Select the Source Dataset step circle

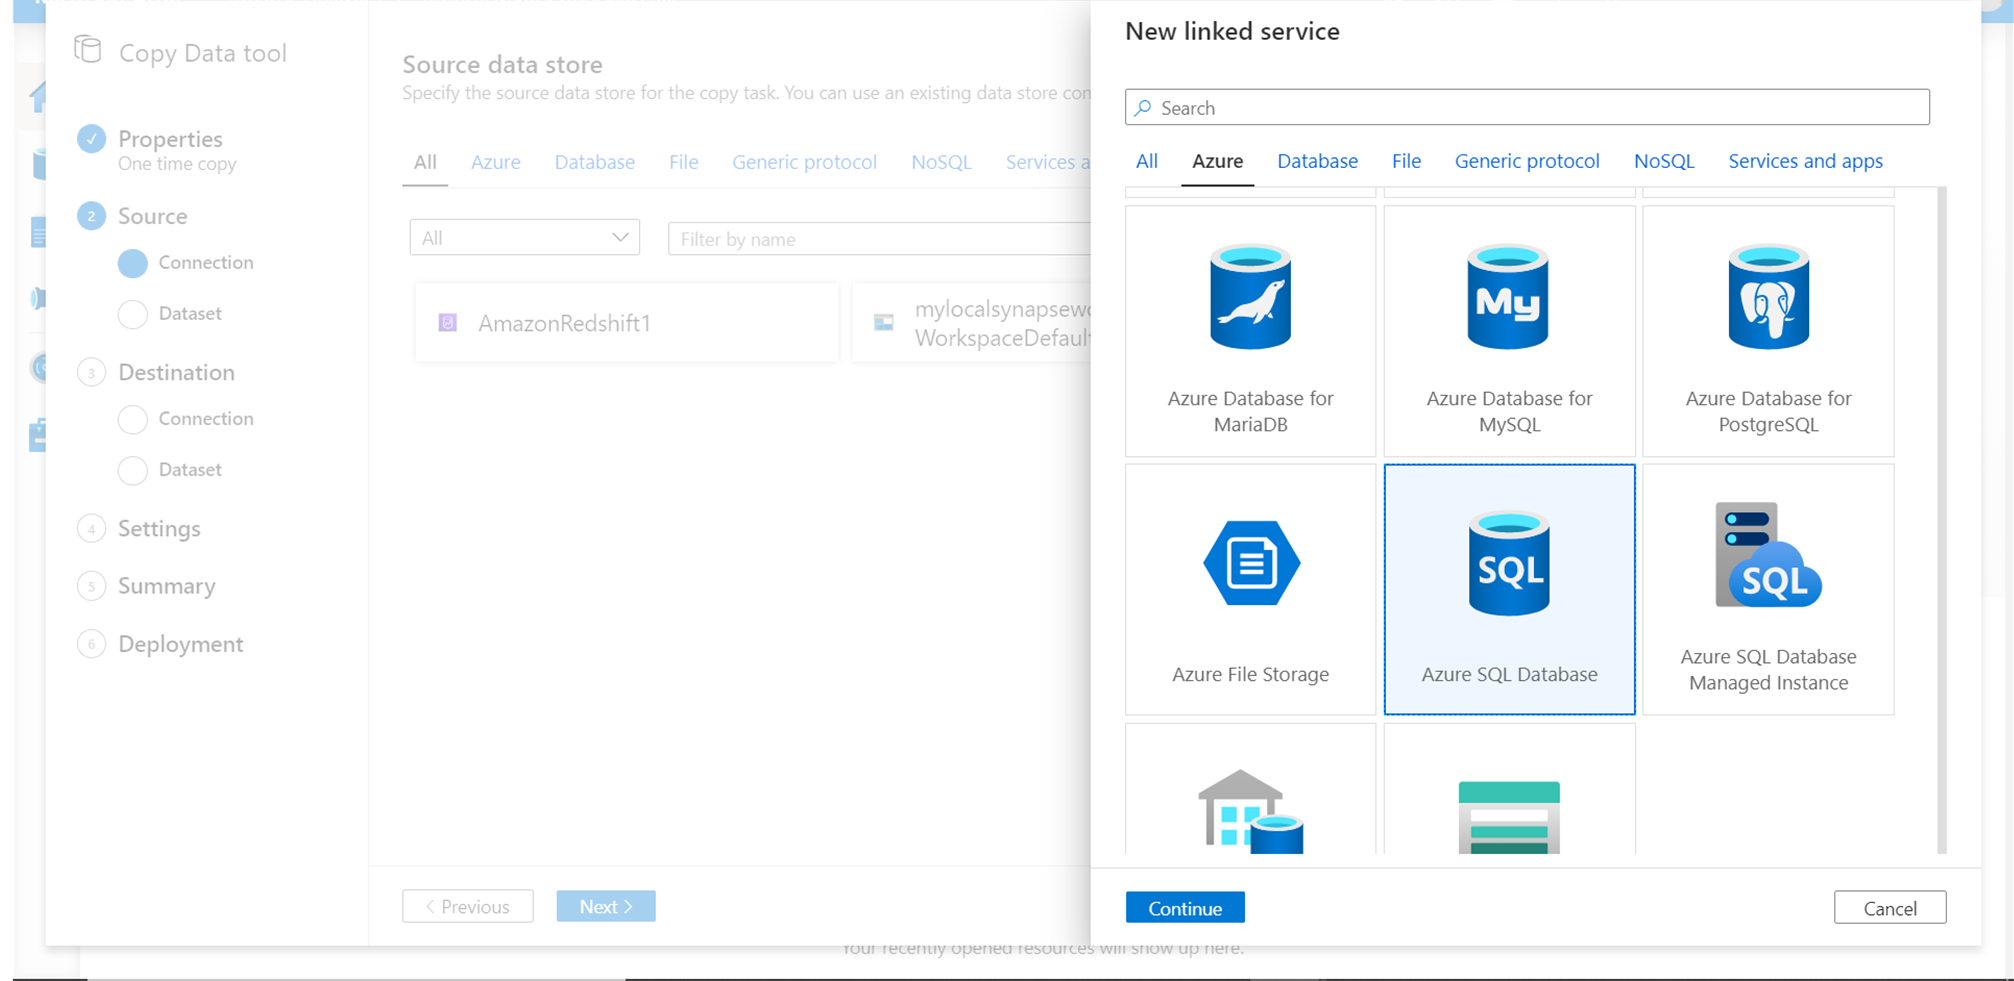[132, 314]
